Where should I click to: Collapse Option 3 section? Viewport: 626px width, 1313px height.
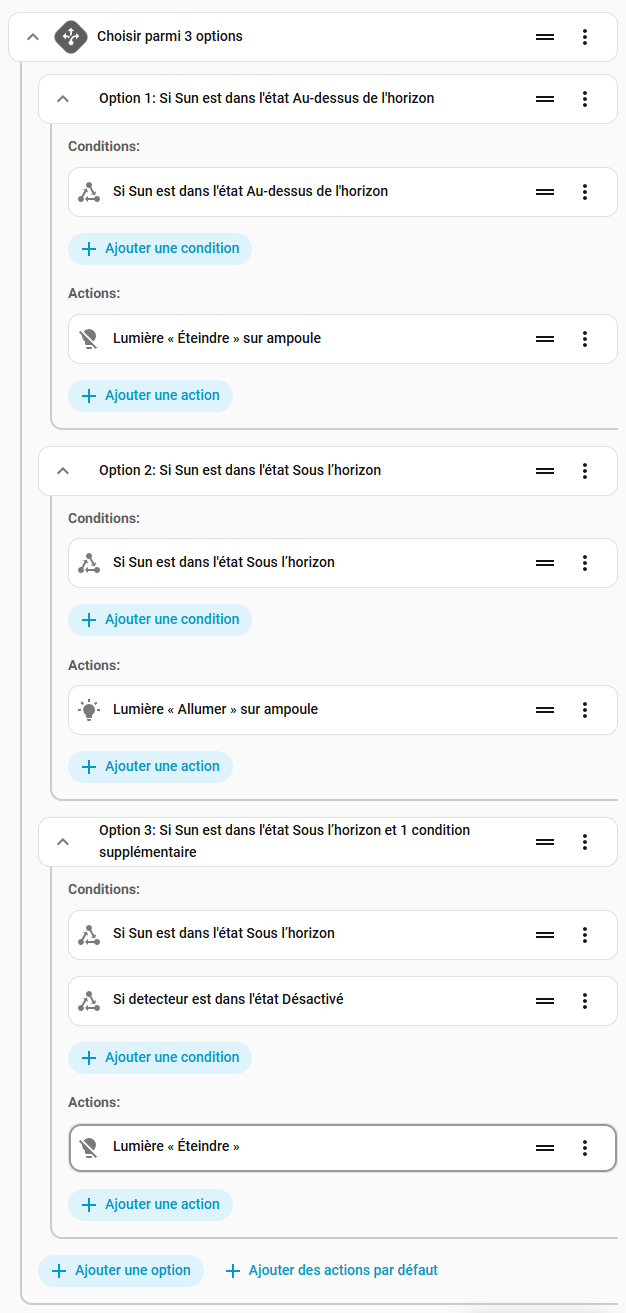(63, 842)
